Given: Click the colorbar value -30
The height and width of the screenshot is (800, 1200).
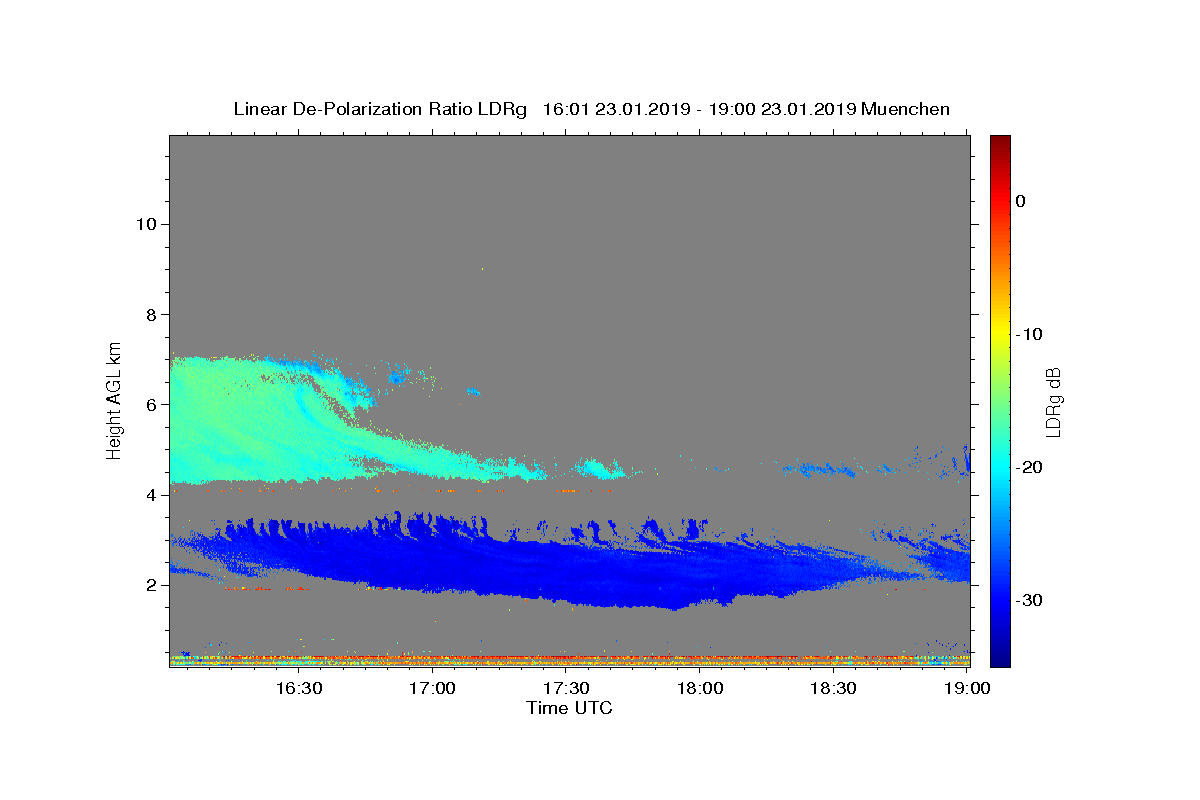Looking at the screenshot, I should [x=1031, y=600].
